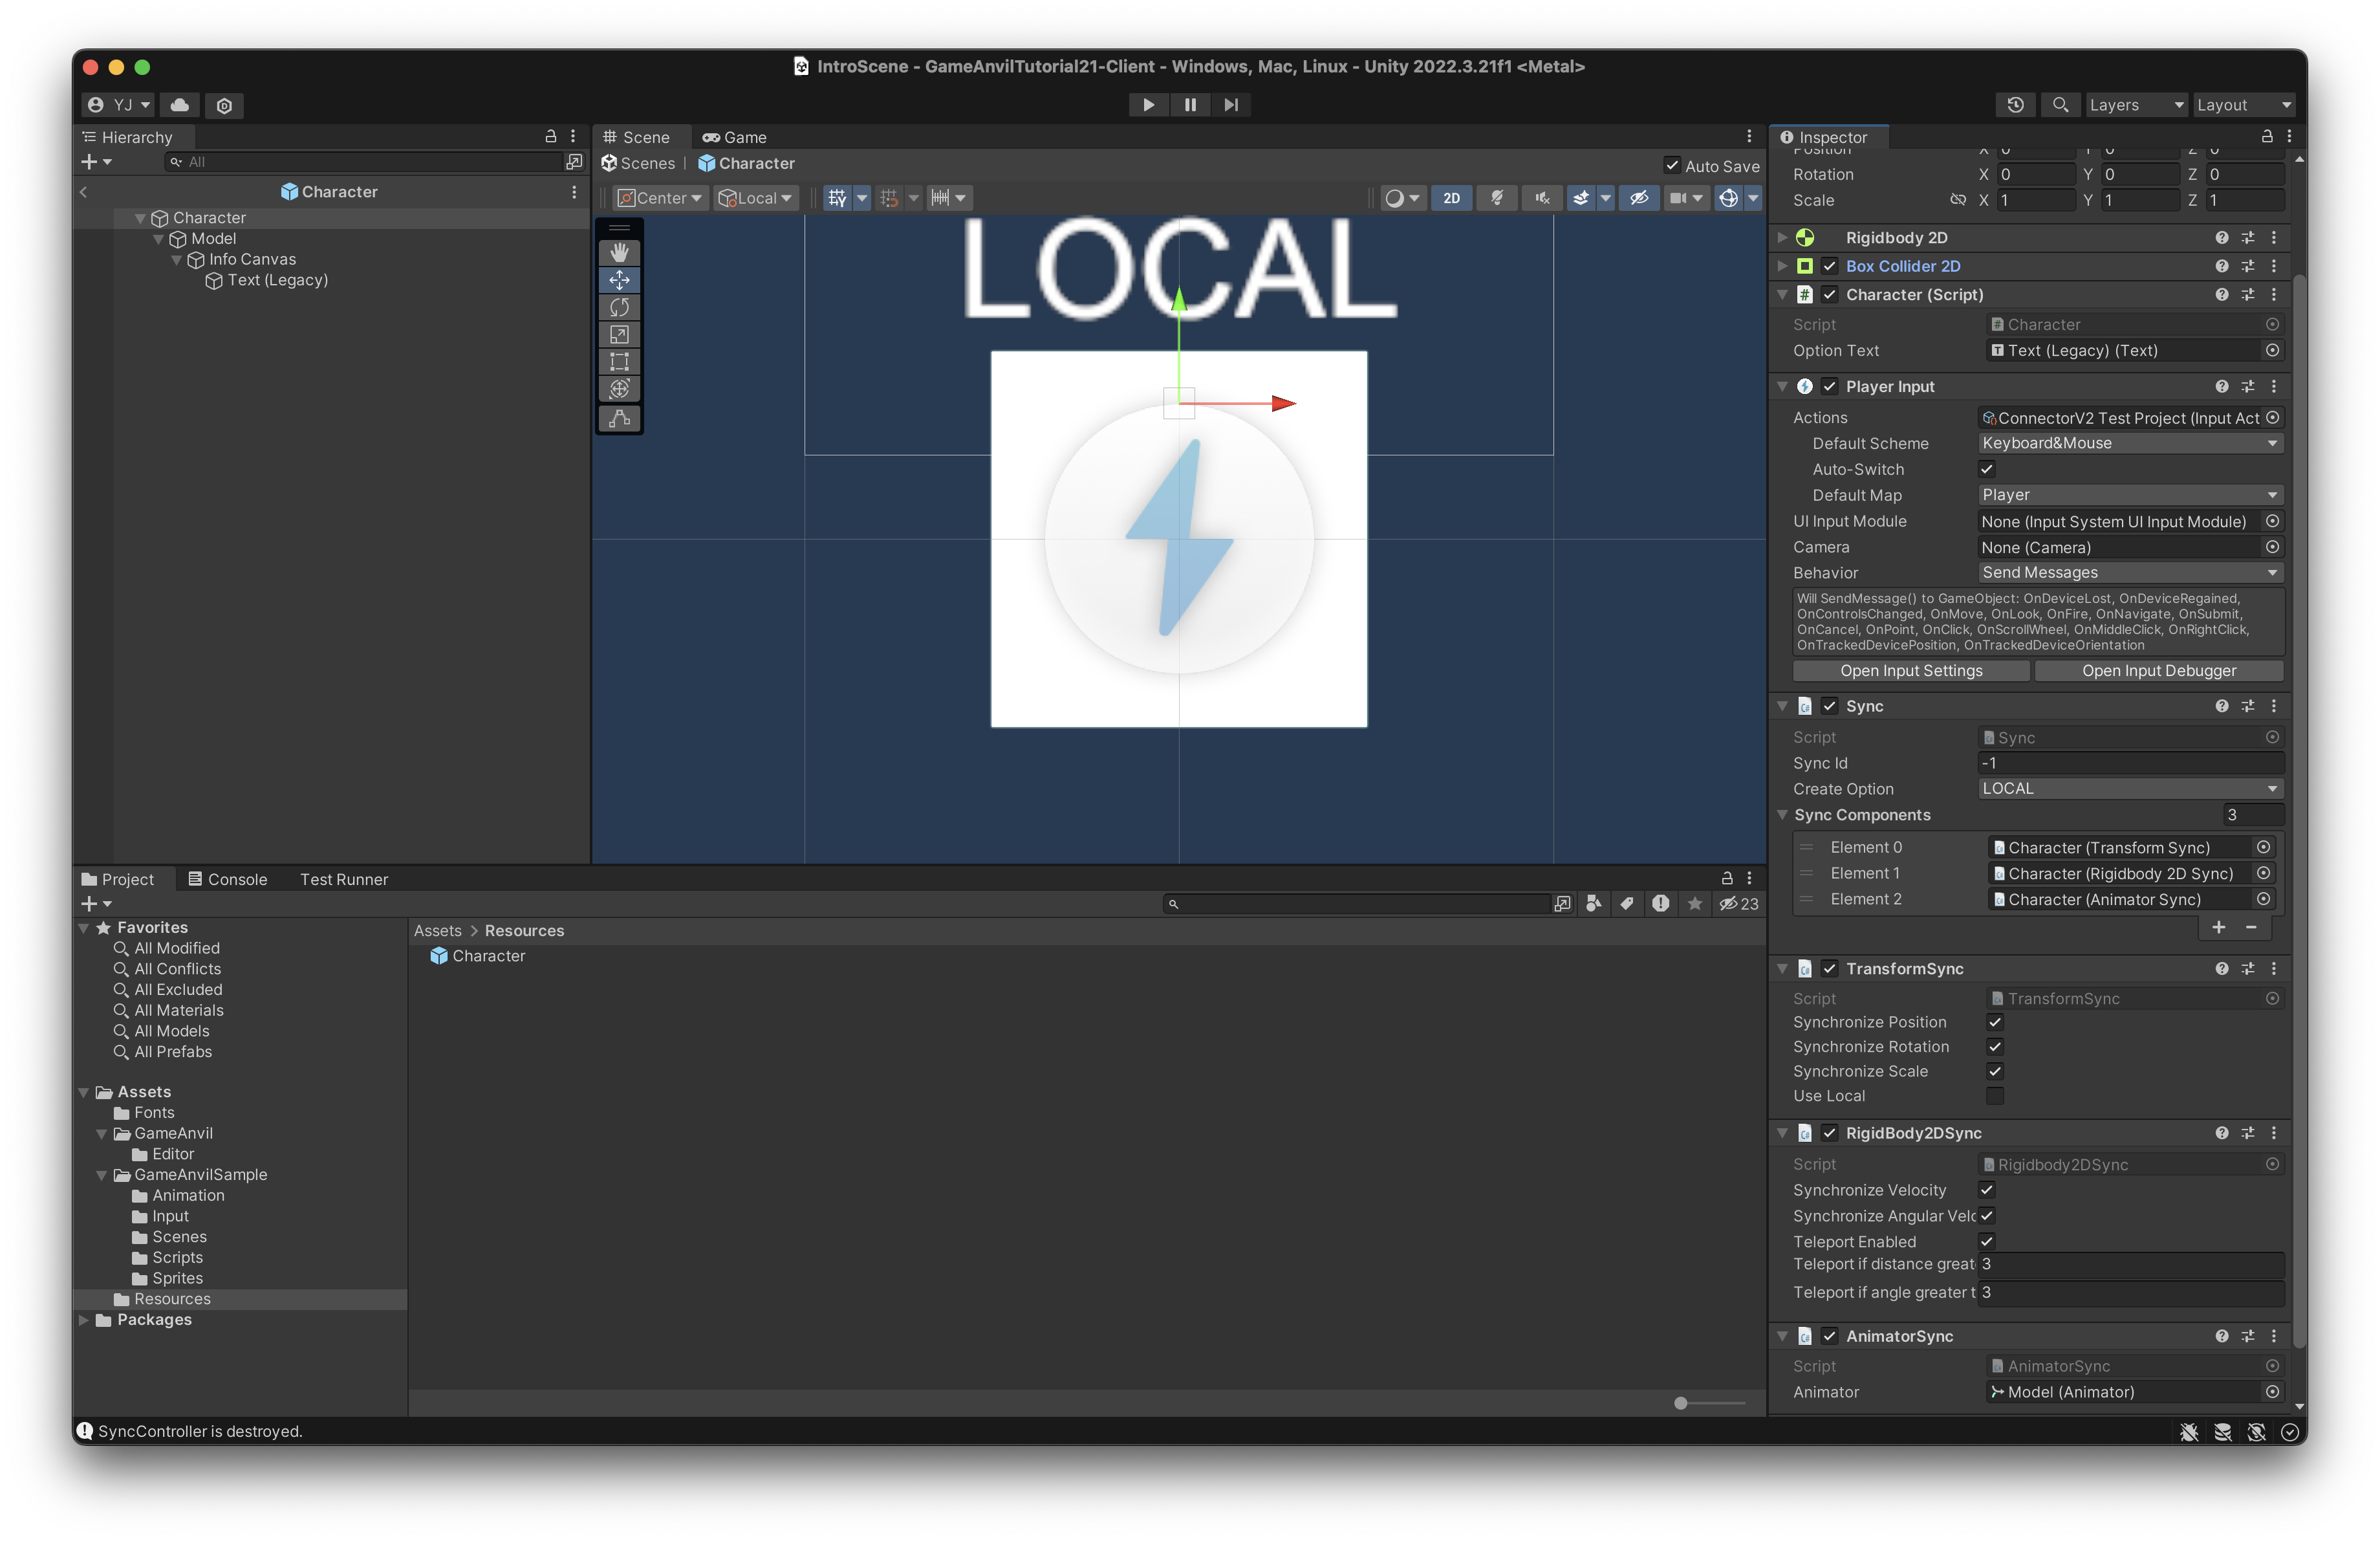Collapse the GameAnvilSample folder

101,1175
